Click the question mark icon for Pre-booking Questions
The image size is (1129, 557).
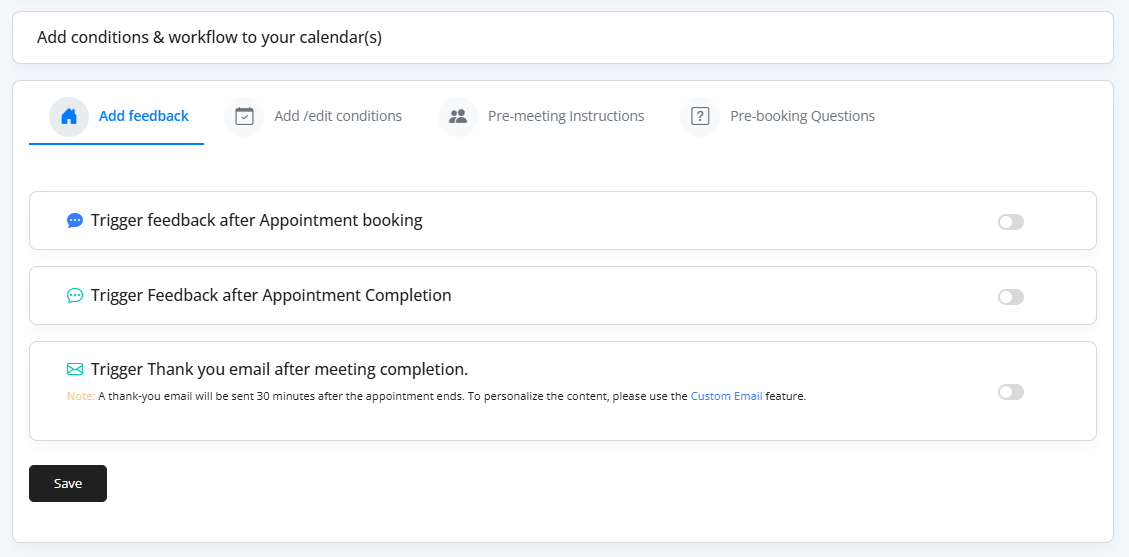point(700,116)
